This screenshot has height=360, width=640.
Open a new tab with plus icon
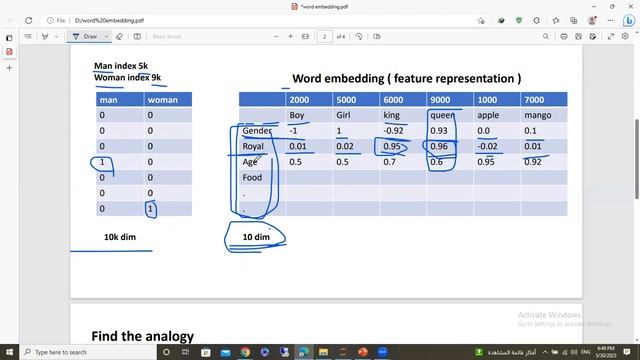pyautogui.click(x=9, y=68)
